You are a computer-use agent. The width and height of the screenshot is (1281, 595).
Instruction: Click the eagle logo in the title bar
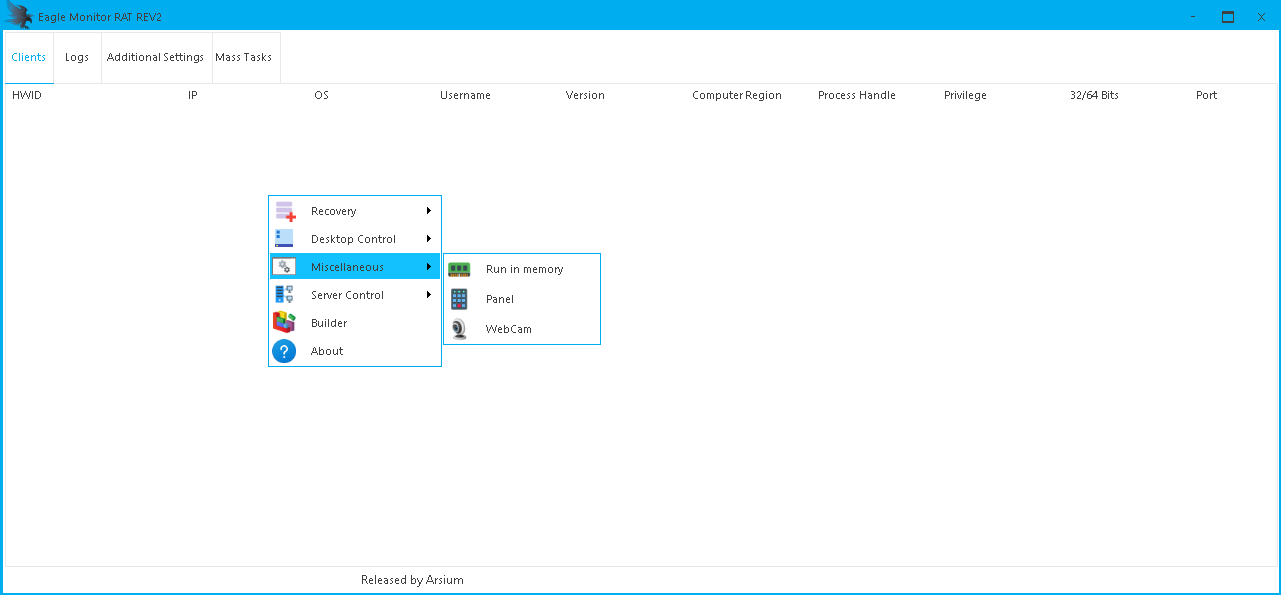19,16
